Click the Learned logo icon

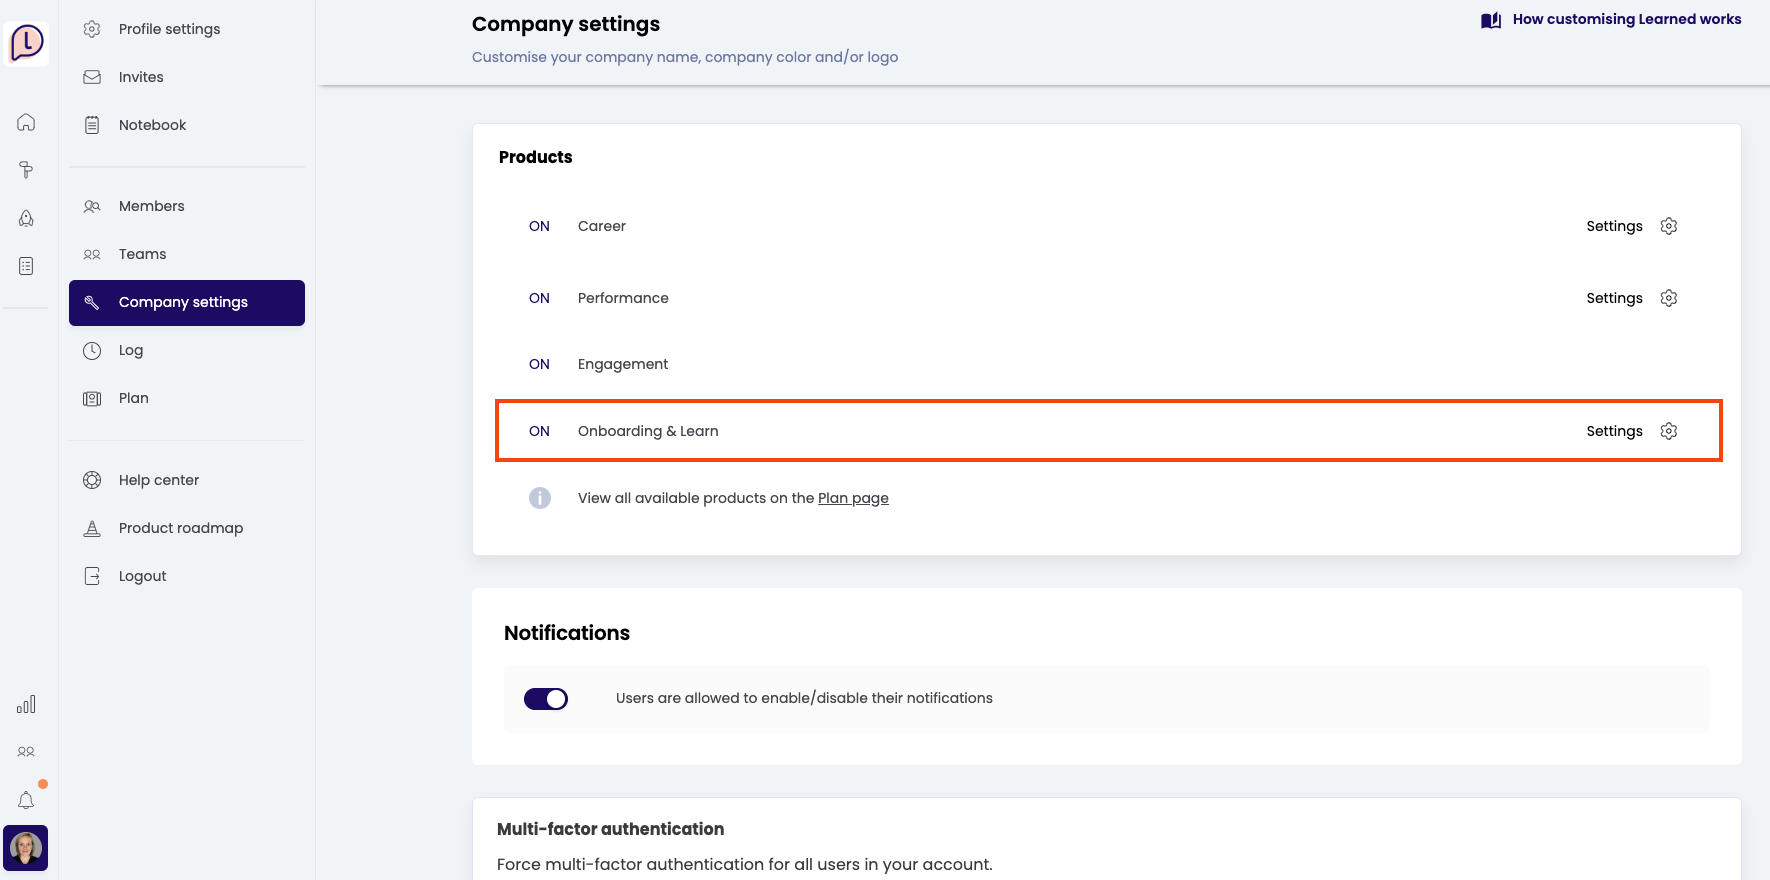(x=27, y=44)
